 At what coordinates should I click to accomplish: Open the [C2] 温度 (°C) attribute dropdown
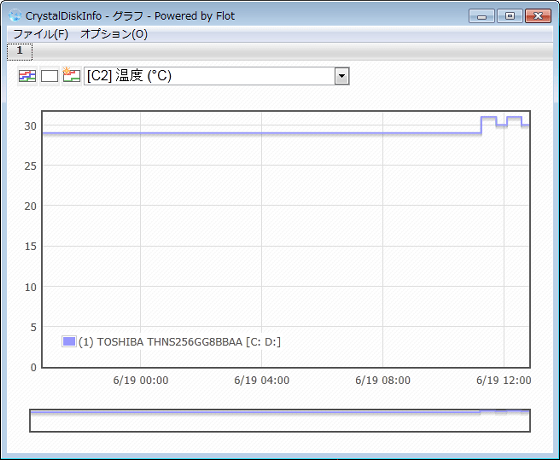[x=216, y=76]
